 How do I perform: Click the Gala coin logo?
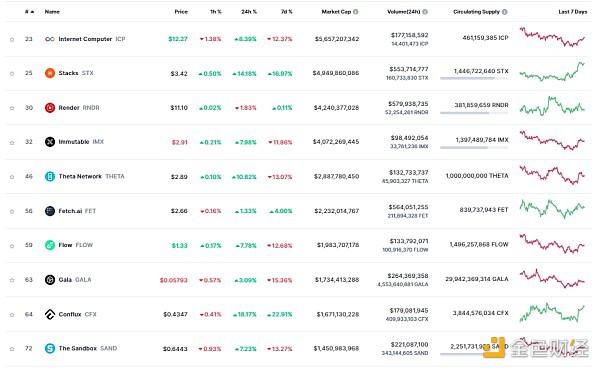click(50, 280)
